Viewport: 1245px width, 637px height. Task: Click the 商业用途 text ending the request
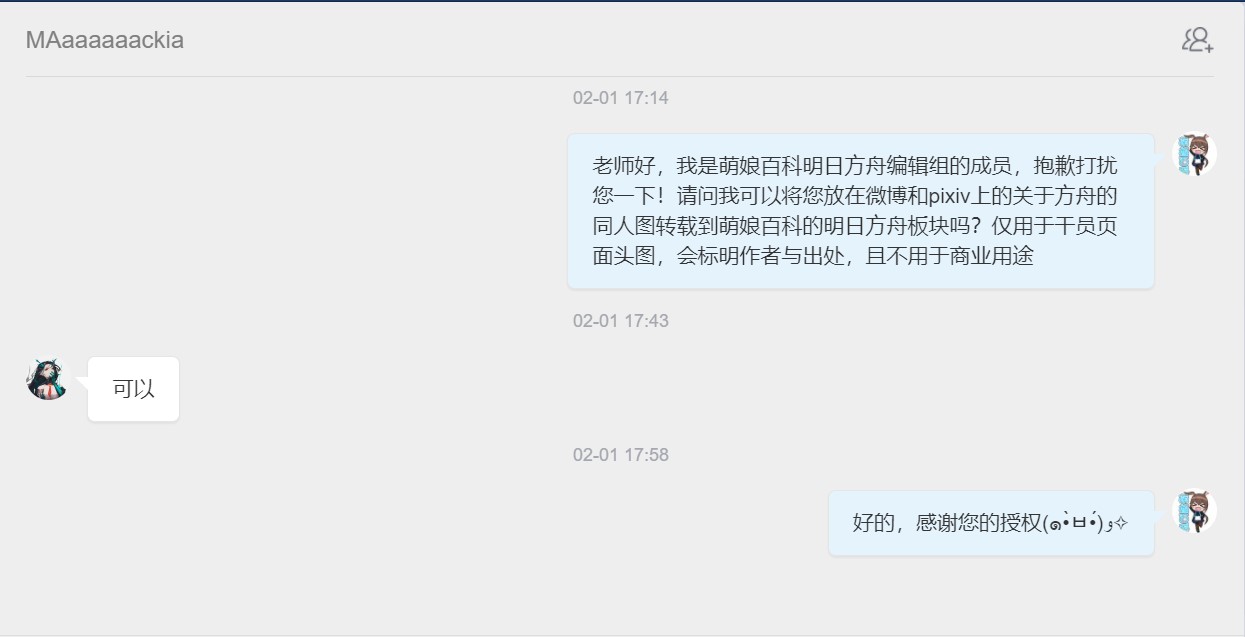(992, 255)
